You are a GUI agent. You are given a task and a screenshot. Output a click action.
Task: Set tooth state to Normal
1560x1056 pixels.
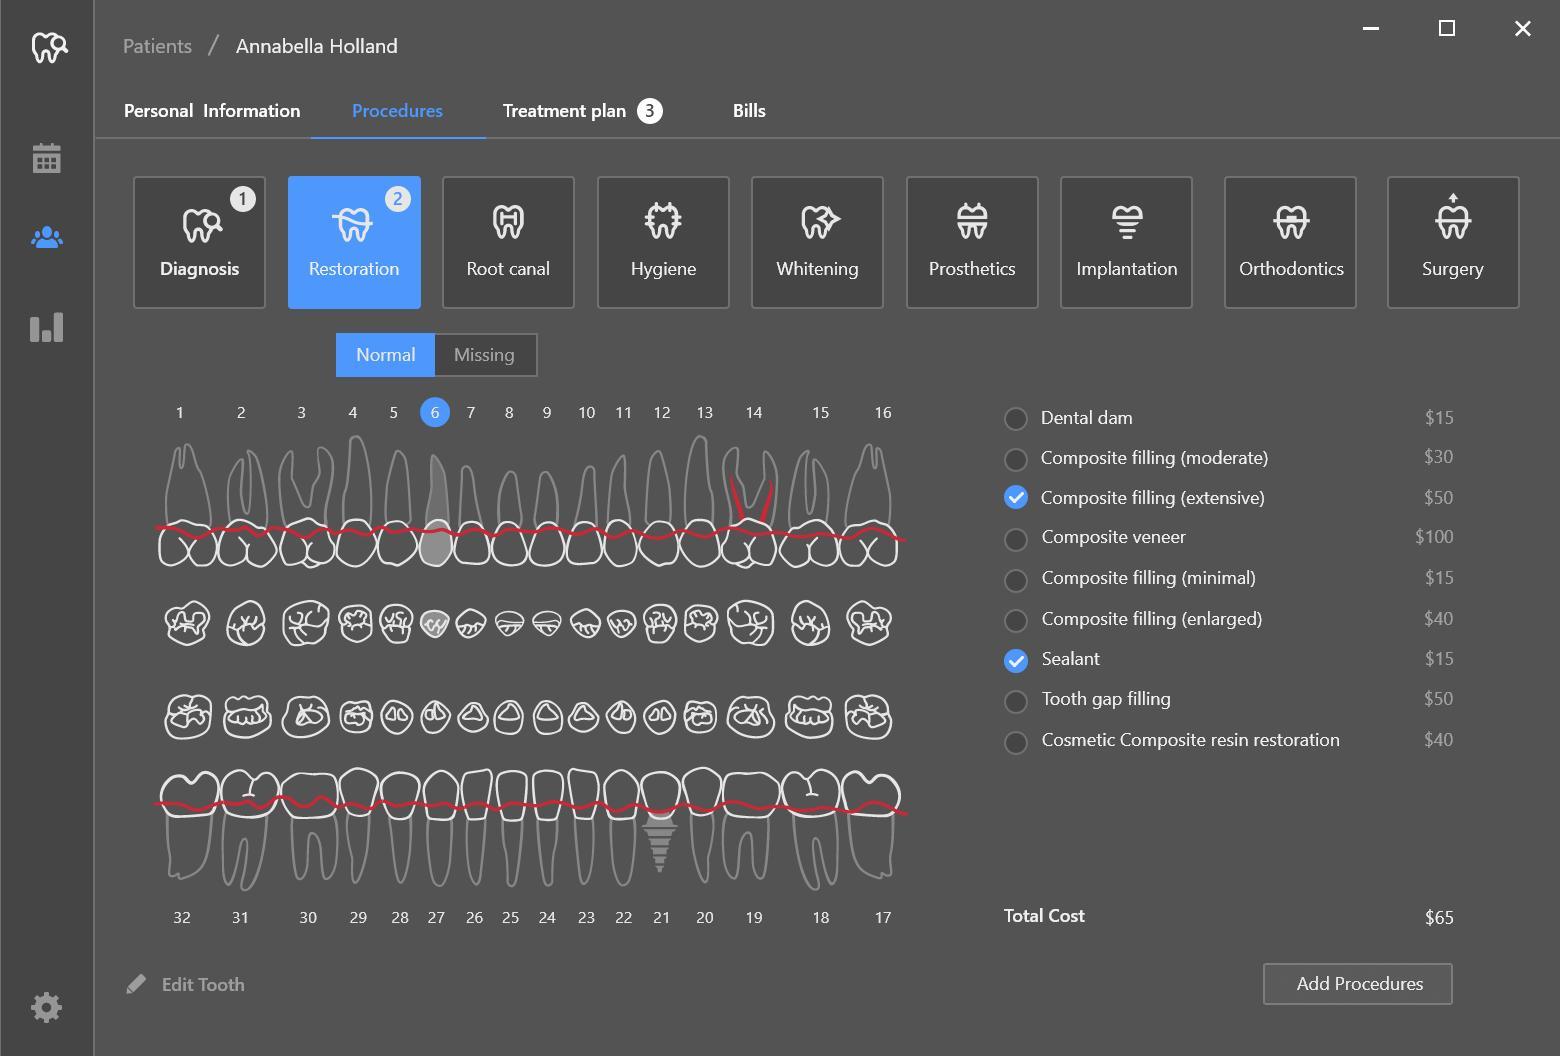point(385,355)
